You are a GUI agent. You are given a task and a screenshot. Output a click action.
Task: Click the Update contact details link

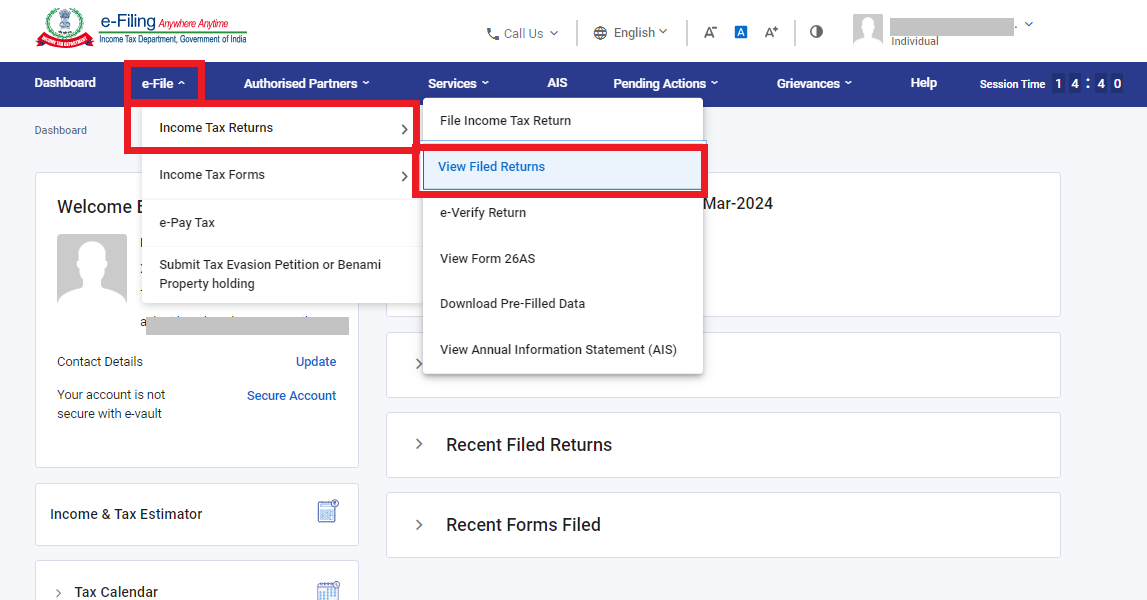pyautogui.click(x=316, y=361)
